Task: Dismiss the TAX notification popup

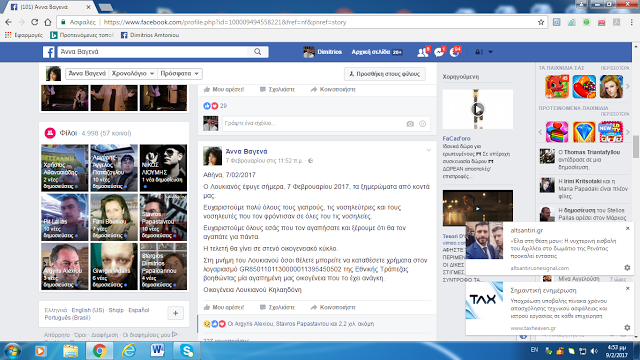Action: point(628,288)
